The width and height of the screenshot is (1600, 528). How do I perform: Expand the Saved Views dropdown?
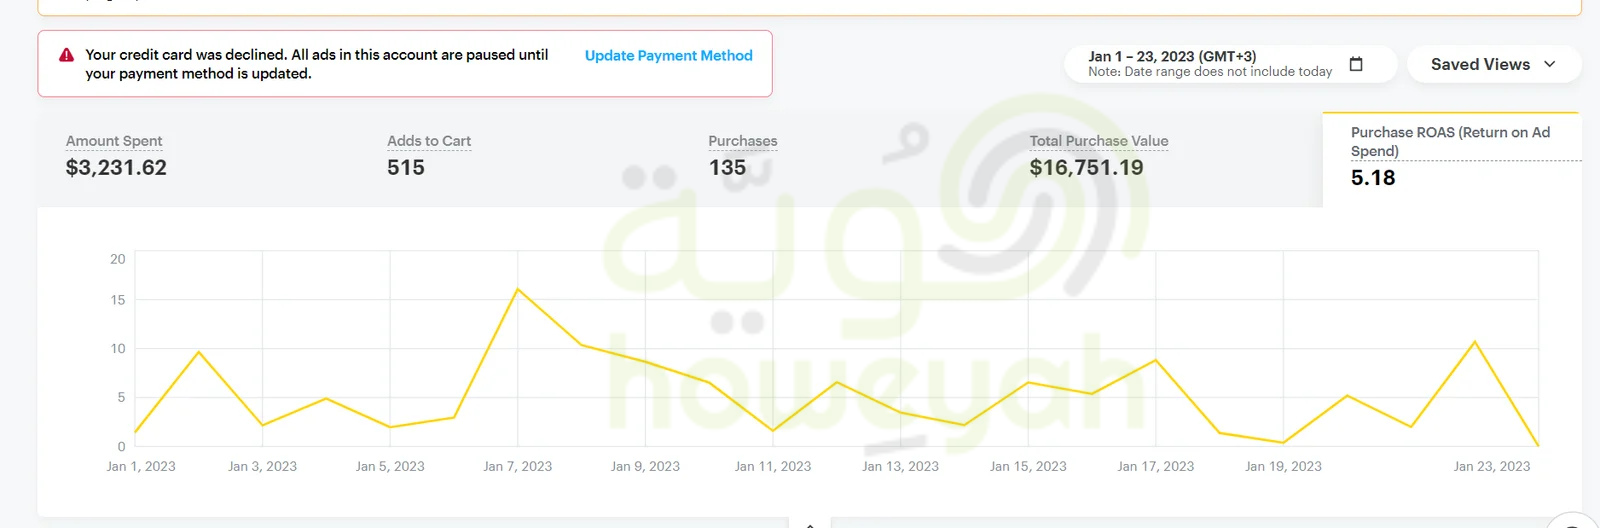coord(1493,64)
